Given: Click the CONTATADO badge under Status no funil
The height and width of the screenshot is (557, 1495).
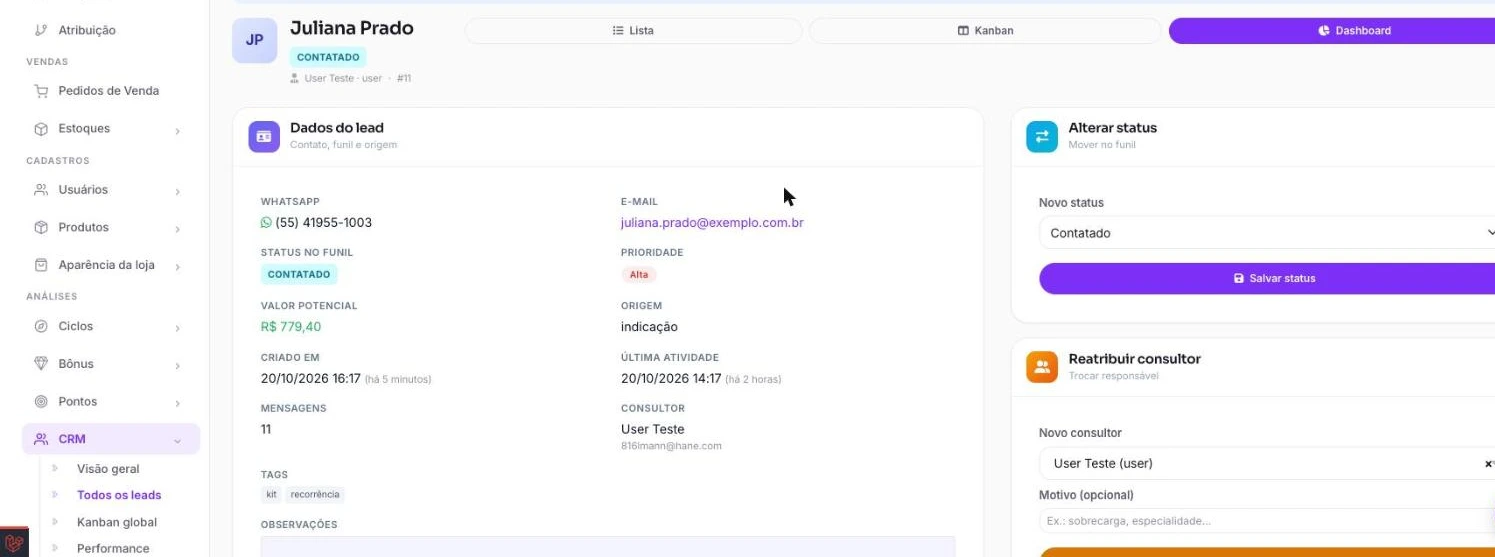Looking at the screenshot, I should coord(299,274).
